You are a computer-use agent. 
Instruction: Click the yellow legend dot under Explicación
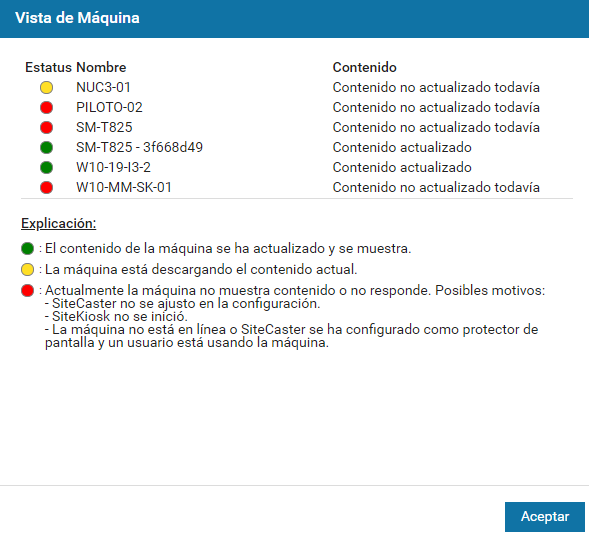27,269
